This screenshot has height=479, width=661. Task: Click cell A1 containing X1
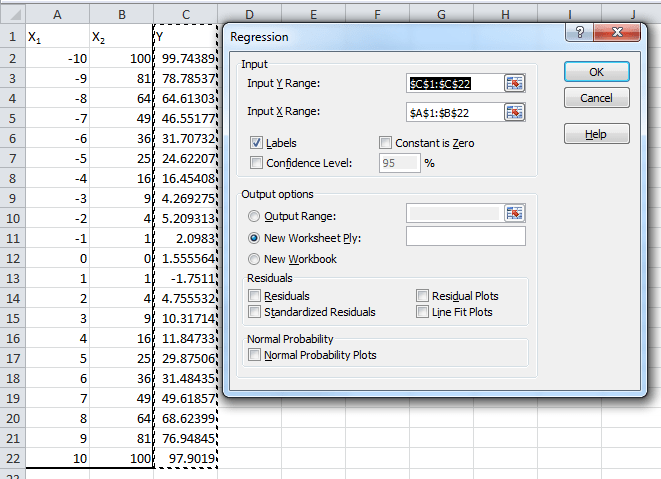pyautogui.click(x=57, y=37)
